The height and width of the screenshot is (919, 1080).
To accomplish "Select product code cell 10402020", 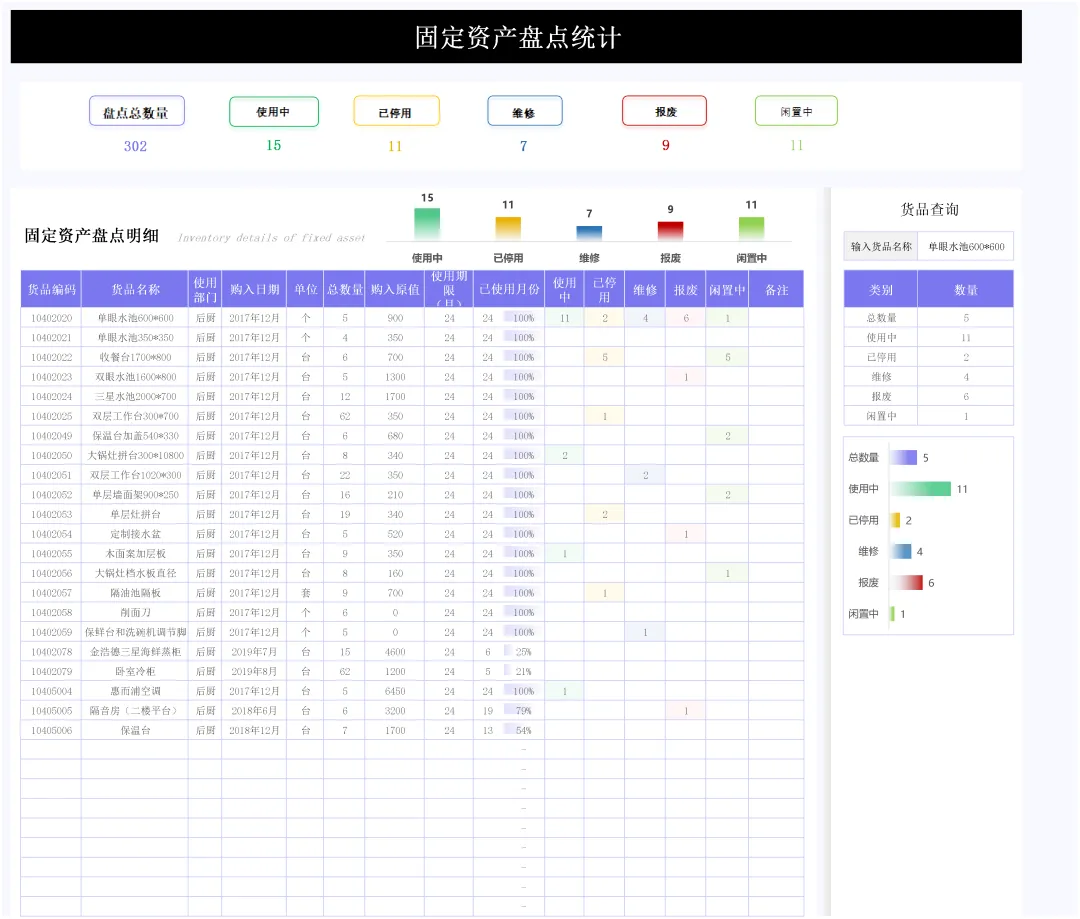I will [52, 318].
